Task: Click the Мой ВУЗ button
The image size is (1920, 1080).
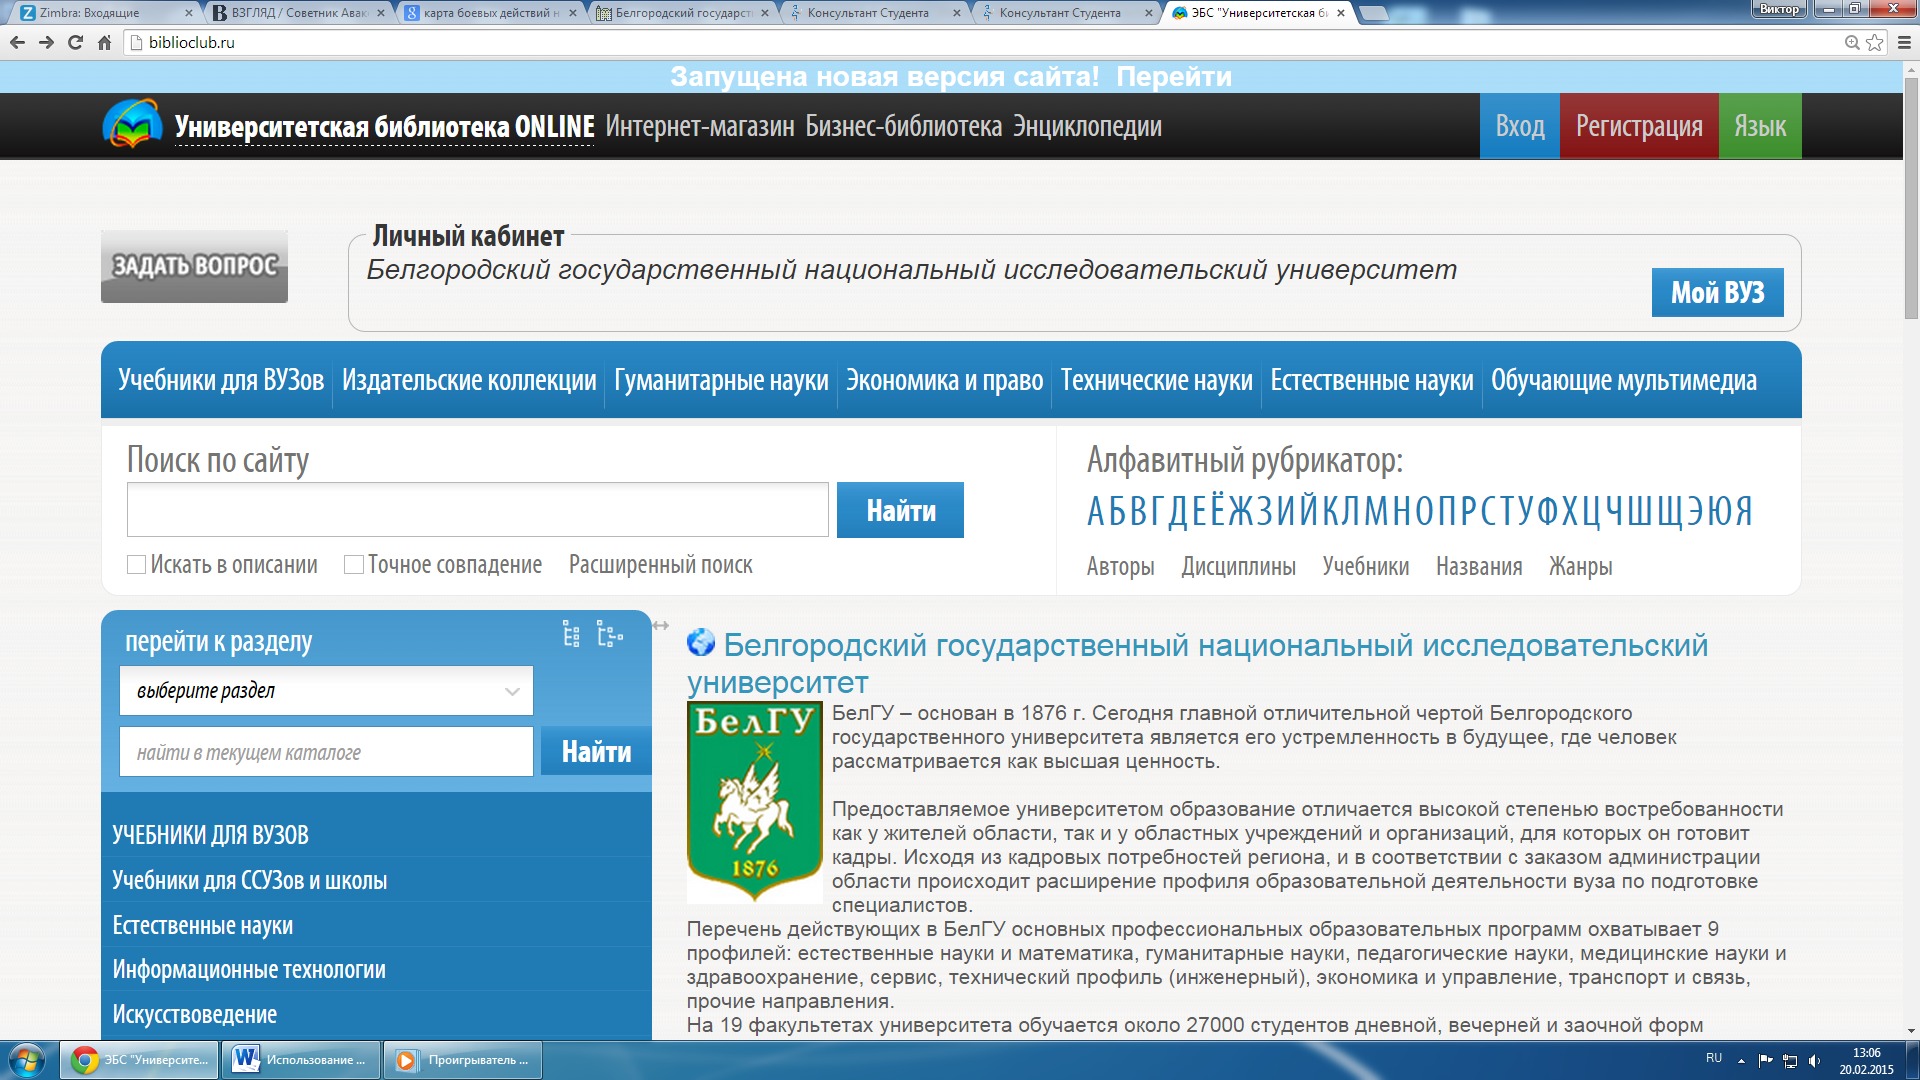Action: click(1717, 292)
